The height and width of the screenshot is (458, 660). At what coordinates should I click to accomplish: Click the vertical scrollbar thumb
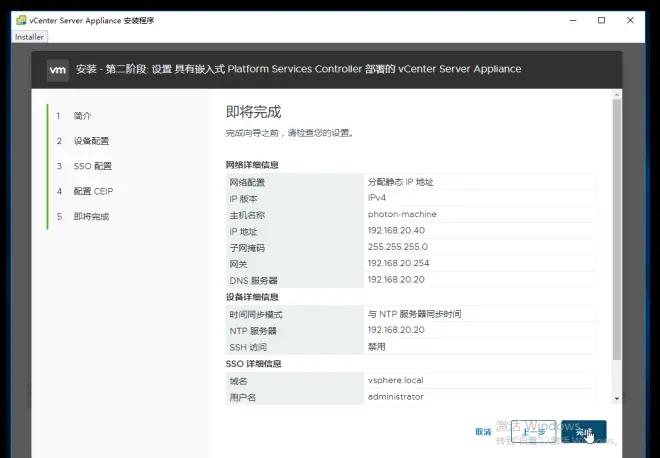point(617,230)
